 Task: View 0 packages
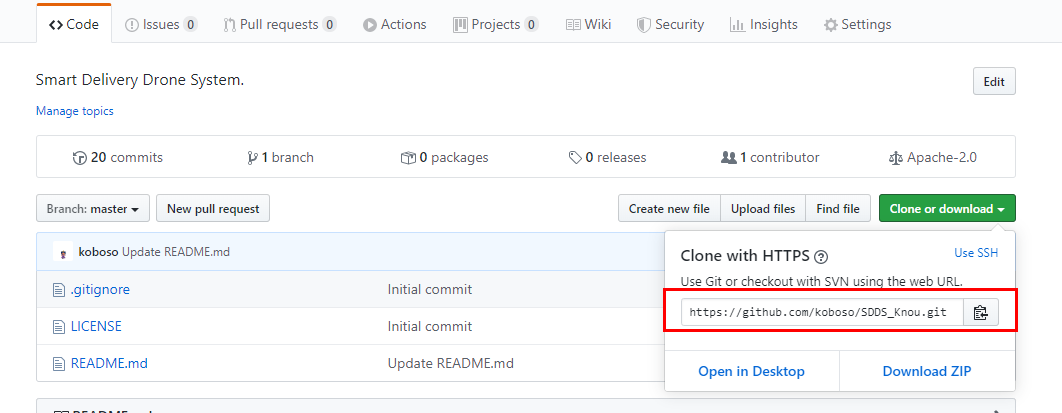tap(444, 158)
